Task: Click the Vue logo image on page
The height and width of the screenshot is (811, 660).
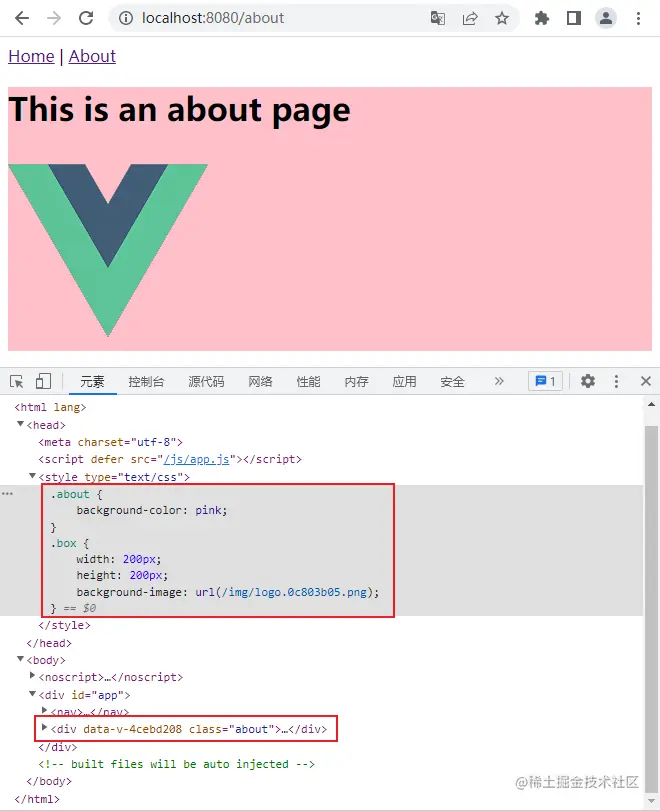Action: [108, 250]
